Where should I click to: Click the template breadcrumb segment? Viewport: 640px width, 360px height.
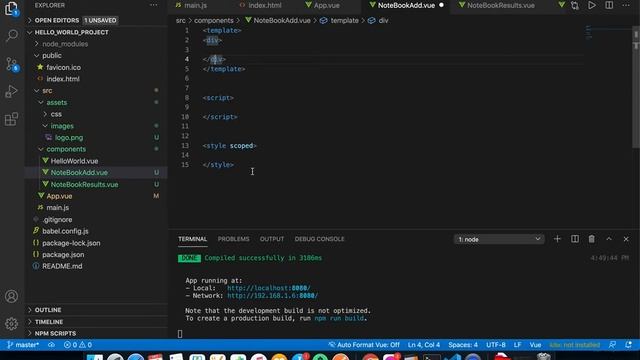(x=344, y=20)
